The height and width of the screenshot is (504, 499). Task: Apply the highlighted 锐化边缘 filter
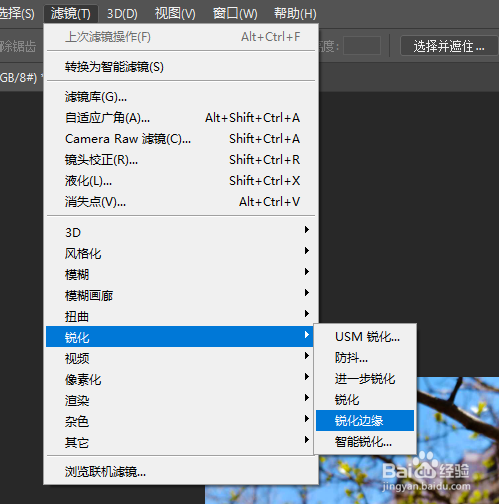pyautogui.click(x=365, y=420)
